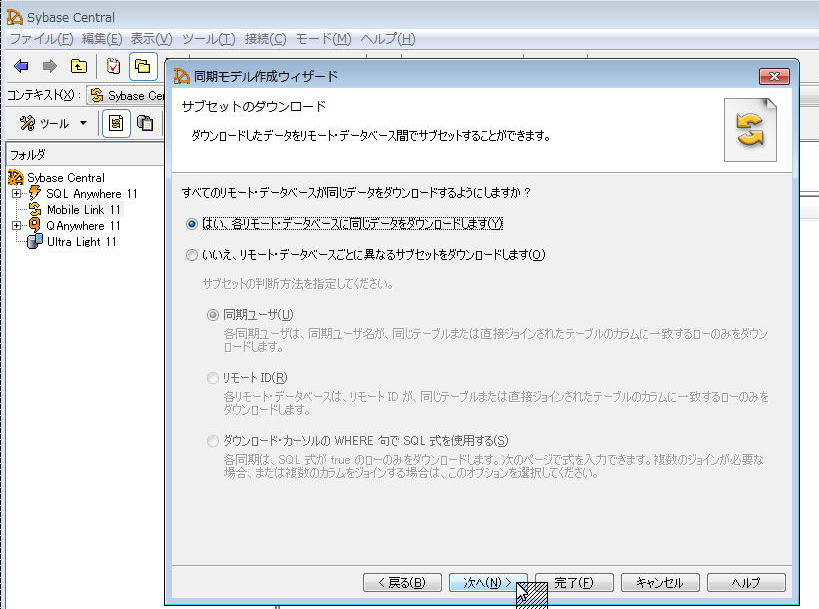This screenshot has height=609, width=819.
Task: Click the Forward arrow toolbar icon
Action: coord(49,67)
